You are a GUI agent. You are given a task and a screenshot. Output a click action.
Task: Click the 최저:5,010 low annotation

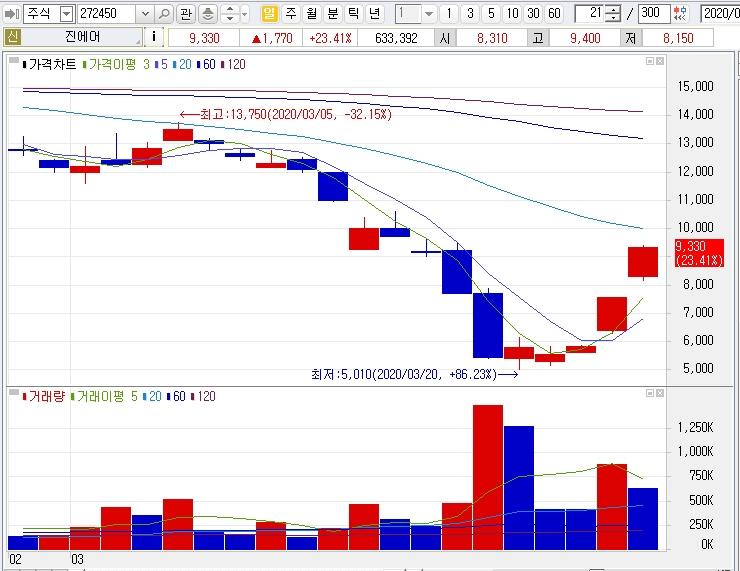pos(415,374)
